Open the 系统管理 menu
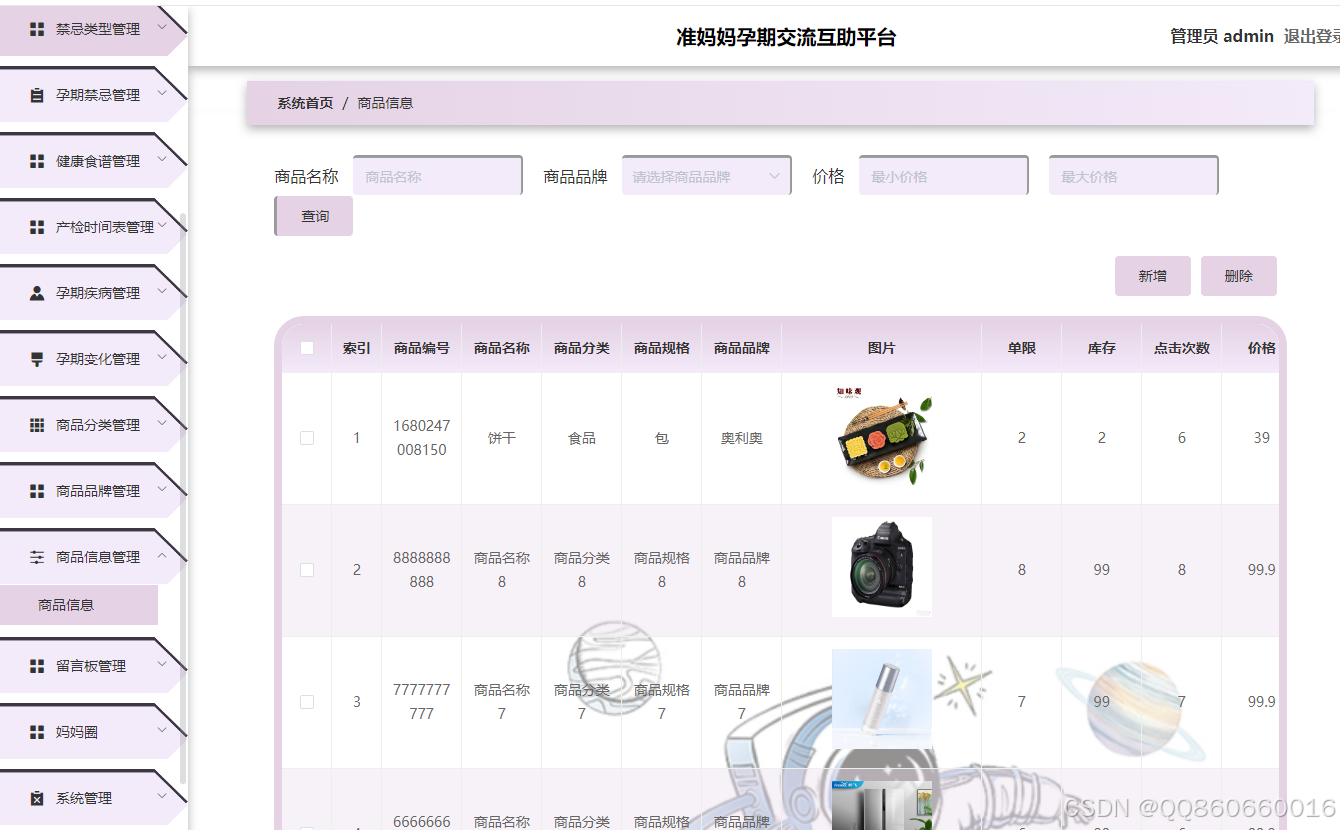The width and height of the screenshot is (1340, 830). tap(92, 798)
